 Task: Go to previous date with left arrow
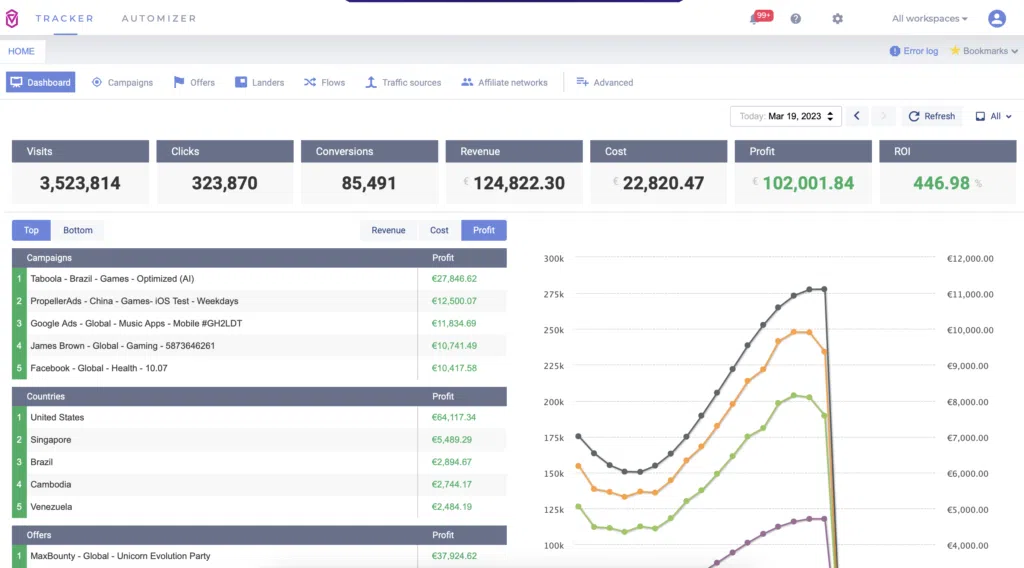tap(857, 116)
